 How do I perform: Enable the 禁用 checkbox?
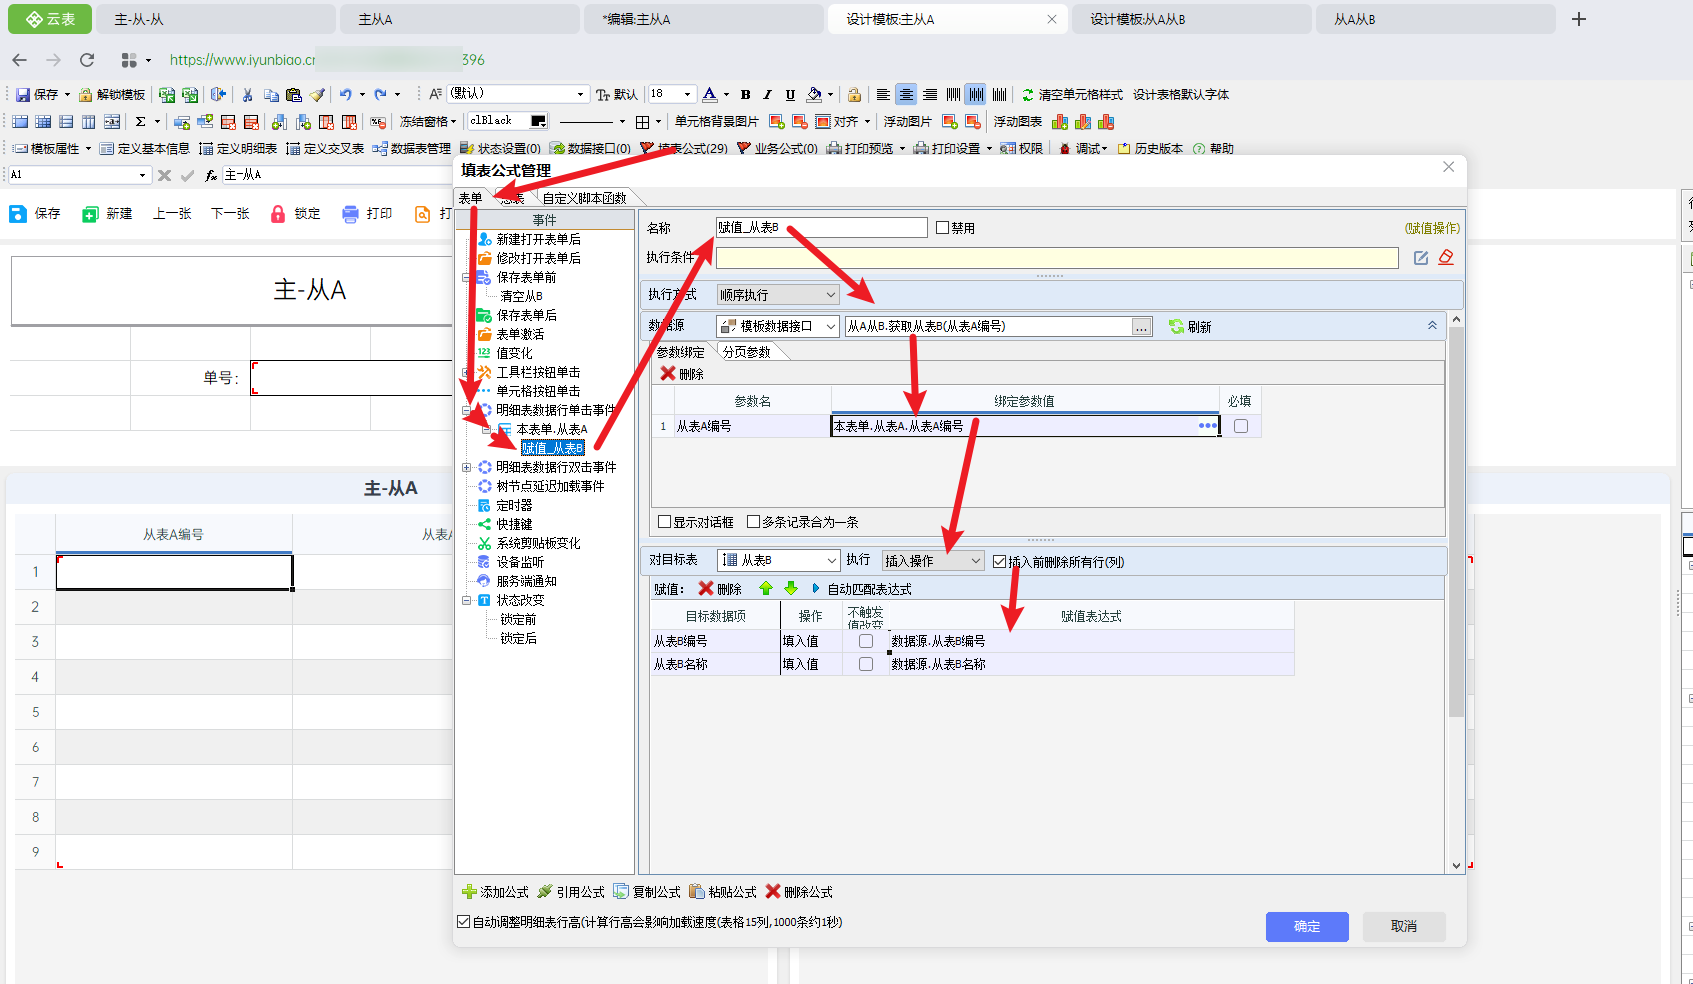(x=942, y=228)
